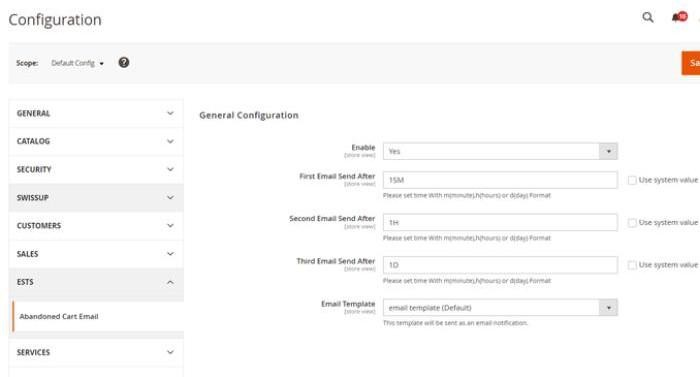Viewport: 700px width, 377px height.
Task: Collapse the ESTS section chevron
Action: point(170,282)
